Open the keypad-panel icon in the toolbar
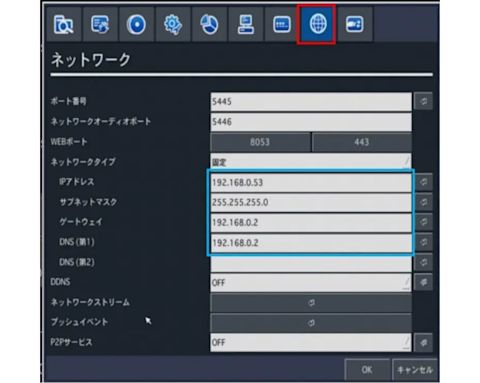 click(x=281, y=24)
